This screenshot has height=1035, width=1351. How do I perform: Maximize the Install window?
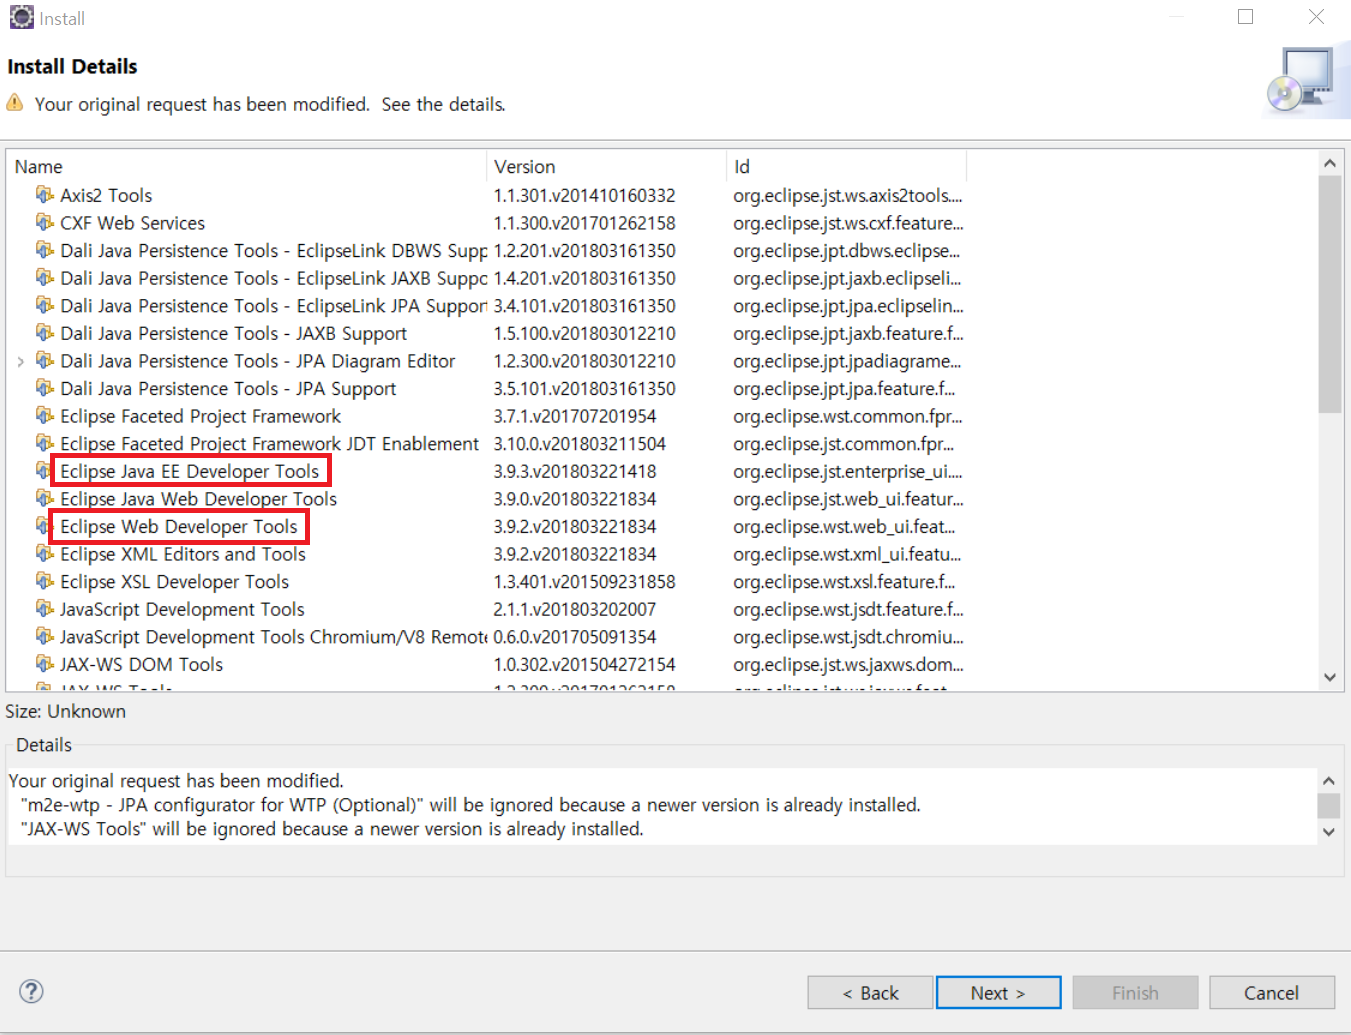pos(1245,17)
